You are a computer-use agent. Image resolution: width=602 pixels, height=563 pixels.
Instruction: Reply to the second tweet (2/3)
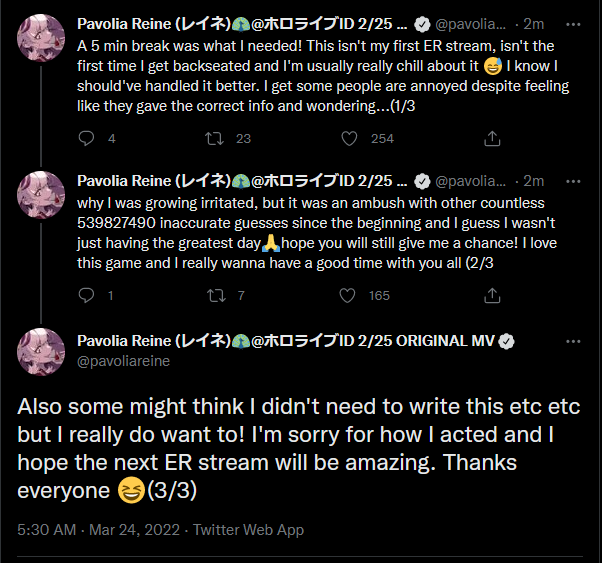coord(86,295)
